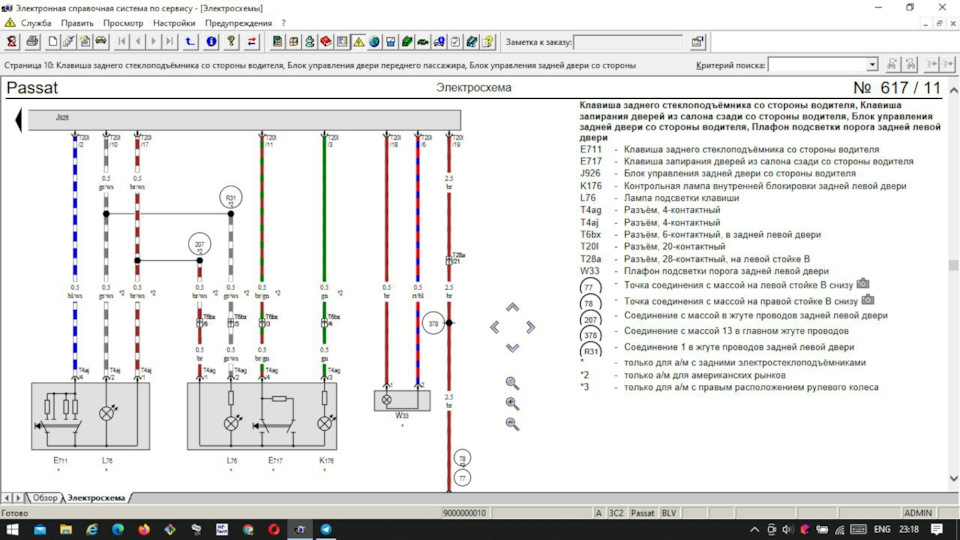Click the black left arrow beside J926

(18, 120)
